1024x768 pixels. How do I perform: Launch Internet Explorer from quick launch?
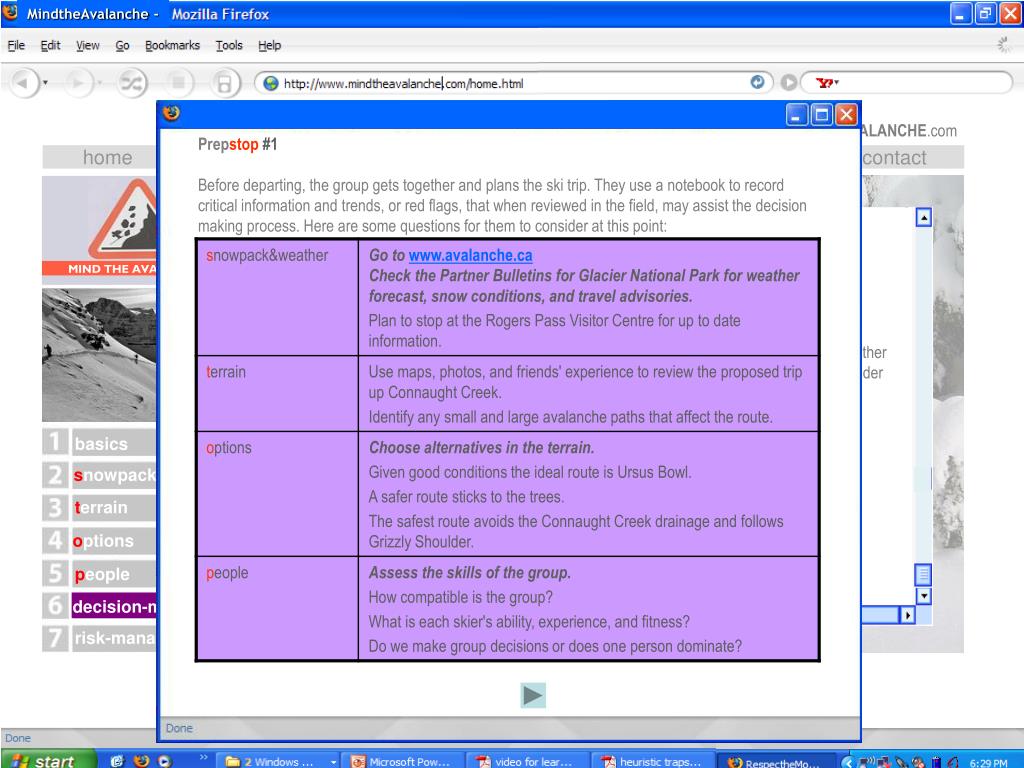click(118, 761)
